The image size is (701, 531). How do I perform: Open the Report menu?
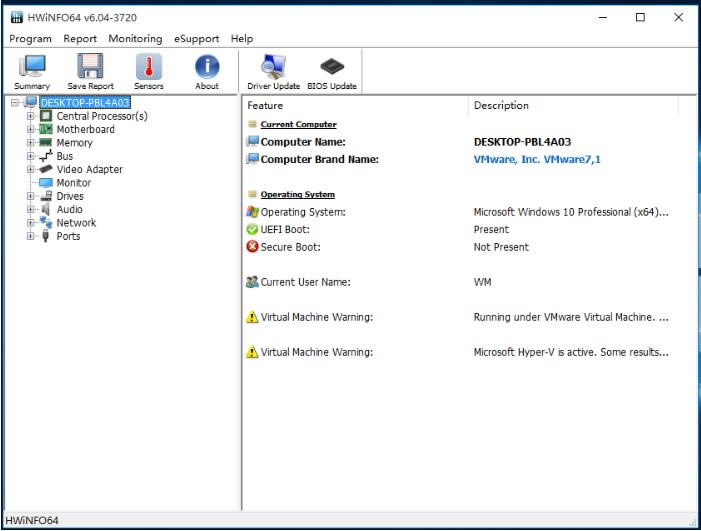[x=80, y=39]
